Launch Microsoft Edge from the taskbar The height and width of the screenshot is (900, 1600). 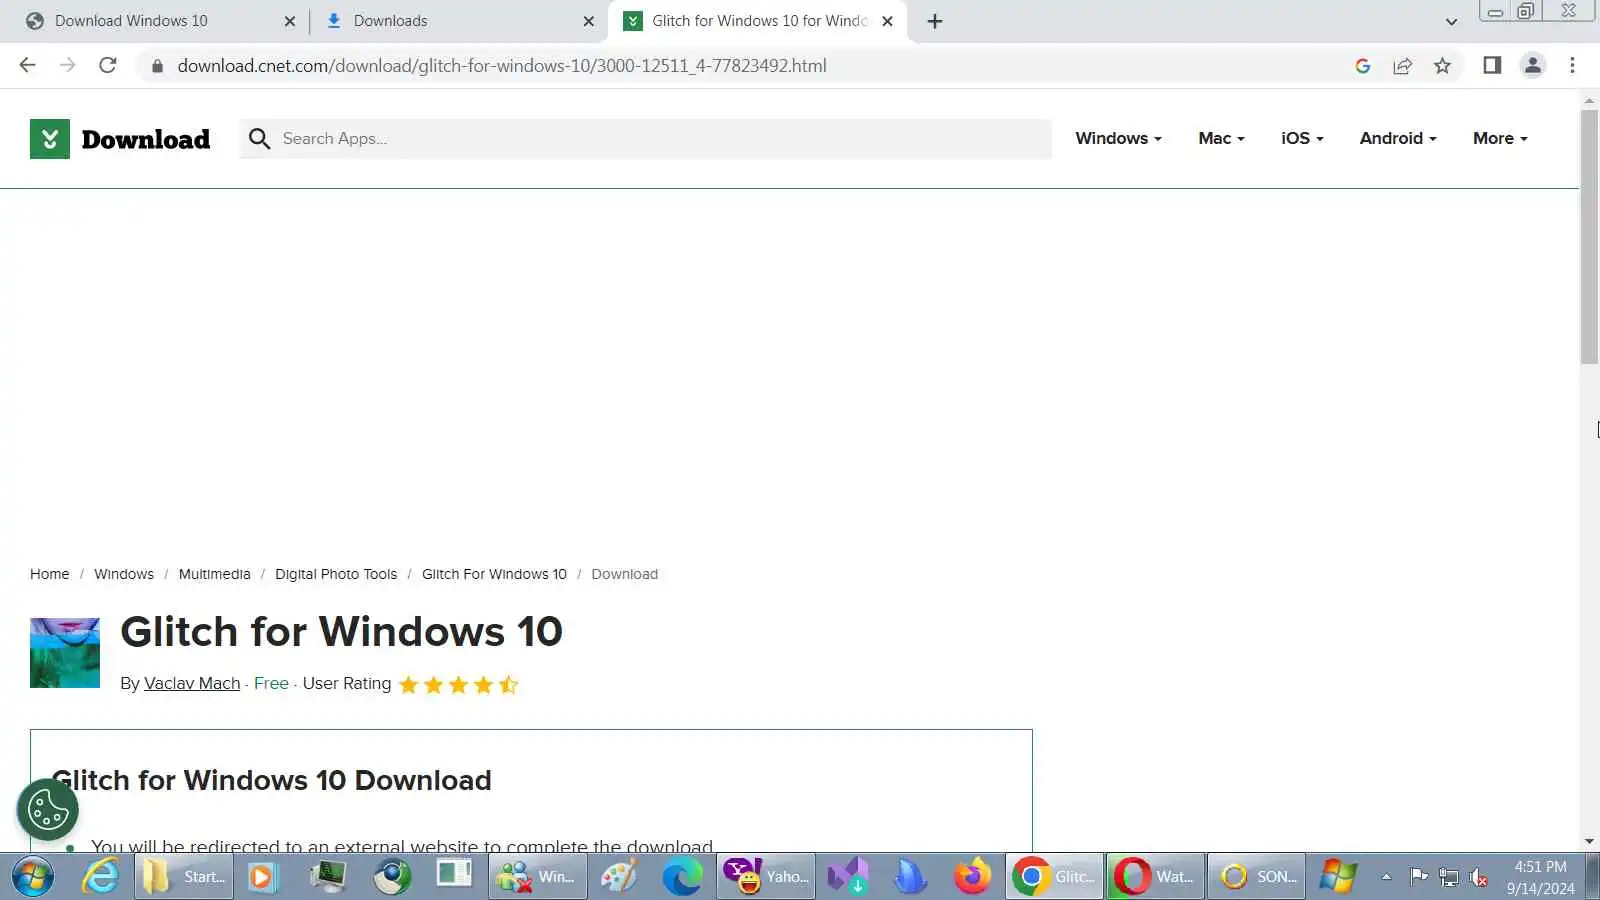pyautogui.click(x=682, y=877)
